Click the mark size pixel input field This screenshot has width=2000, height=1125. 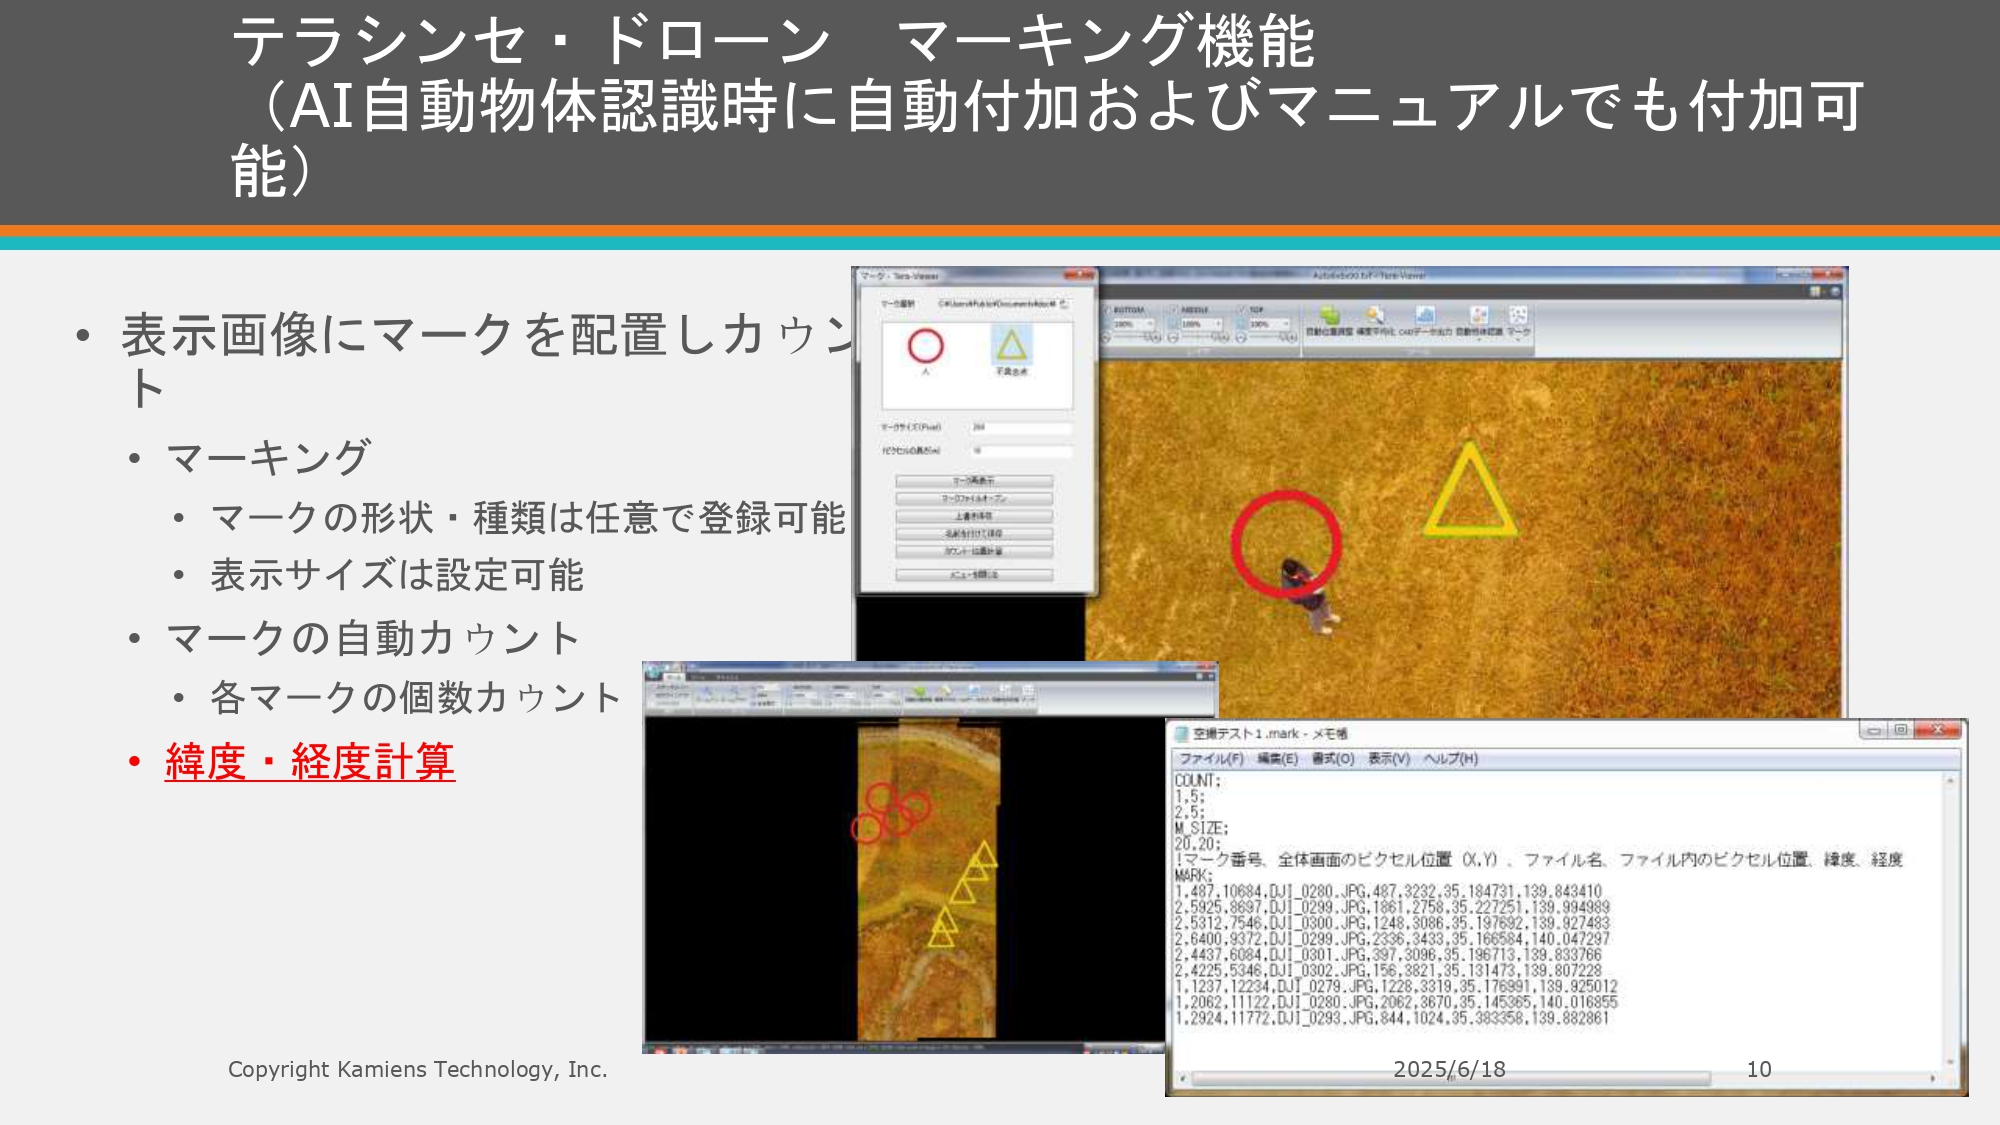tap(1020, 427)
